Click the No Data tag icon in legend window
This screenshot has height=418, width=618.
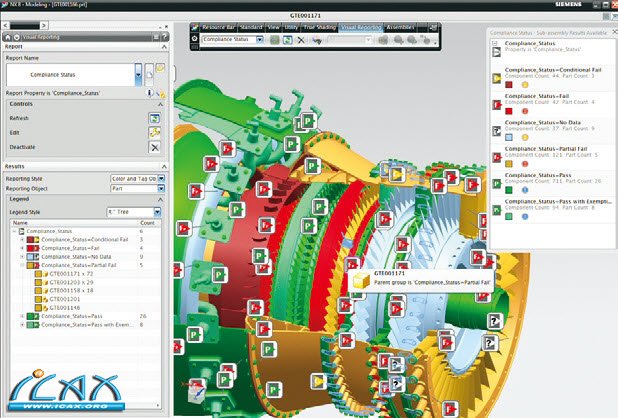click(x=497, y=131)
